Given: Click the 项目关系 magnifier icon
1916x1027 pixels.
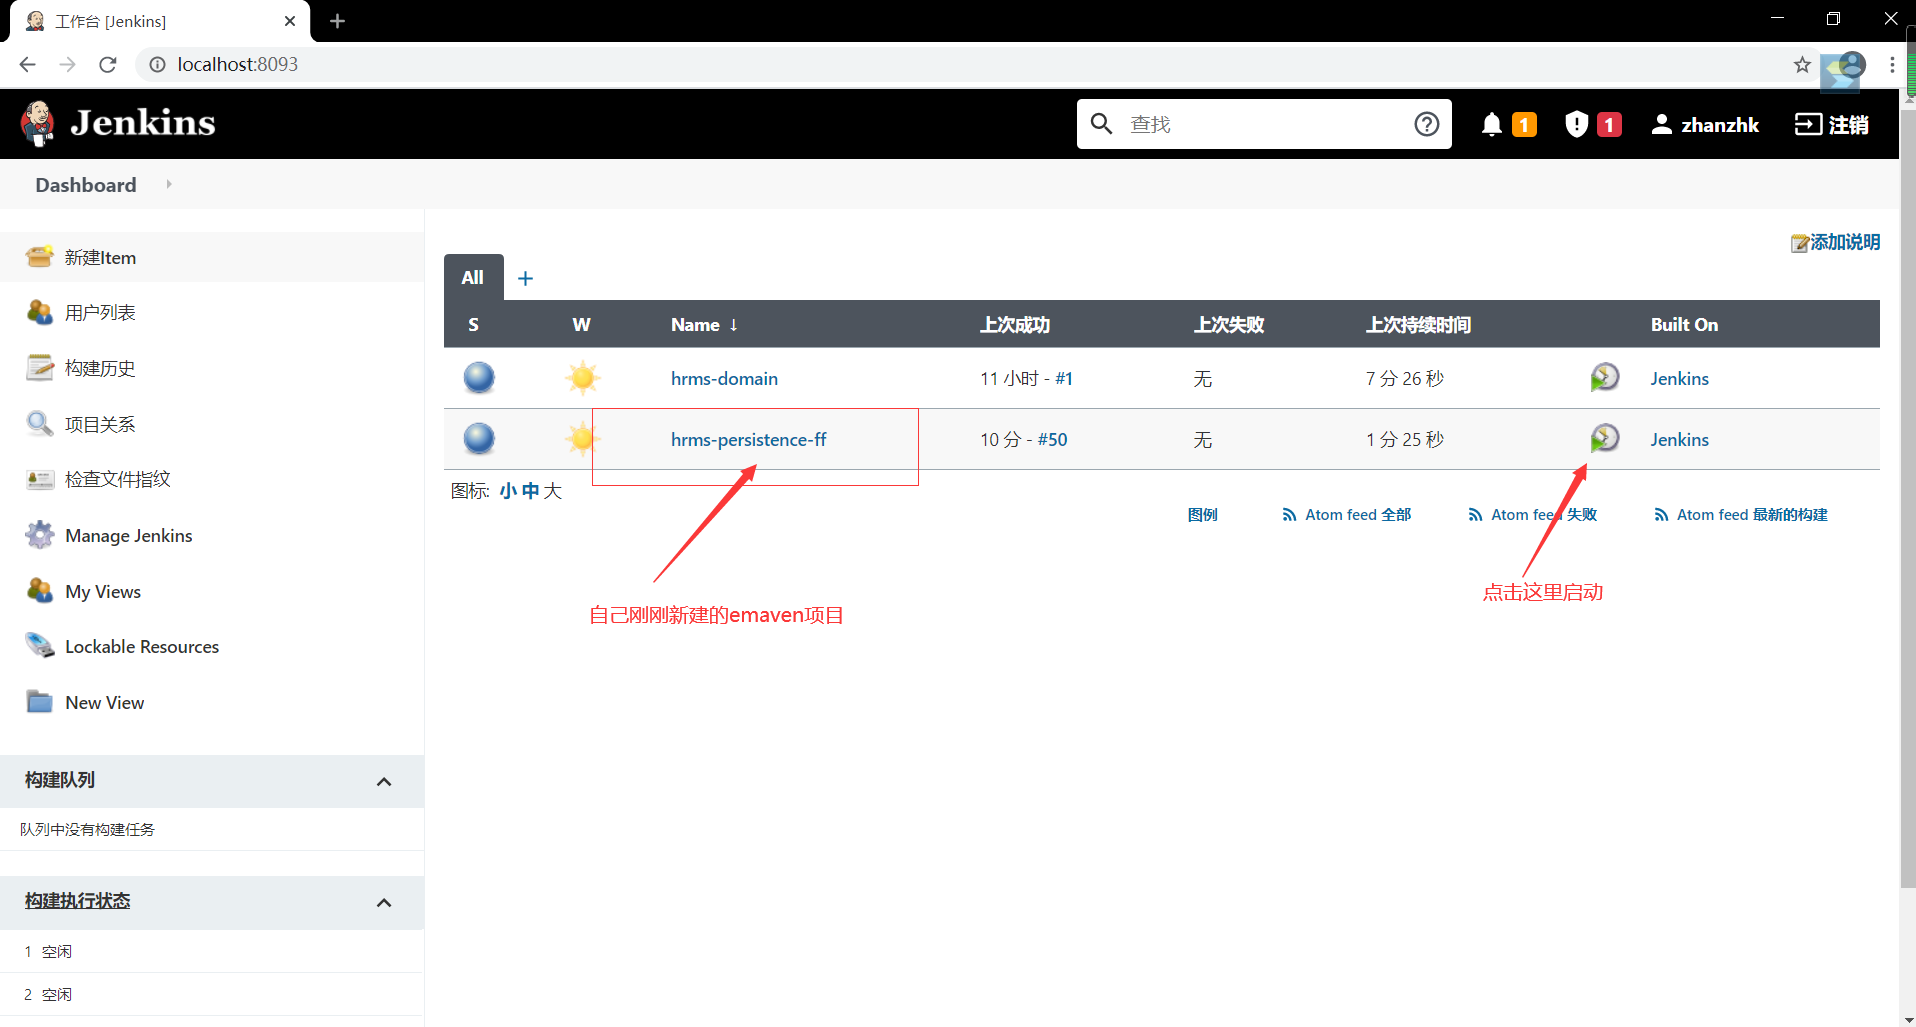Looking at the screenshot, I should (40, 424).
